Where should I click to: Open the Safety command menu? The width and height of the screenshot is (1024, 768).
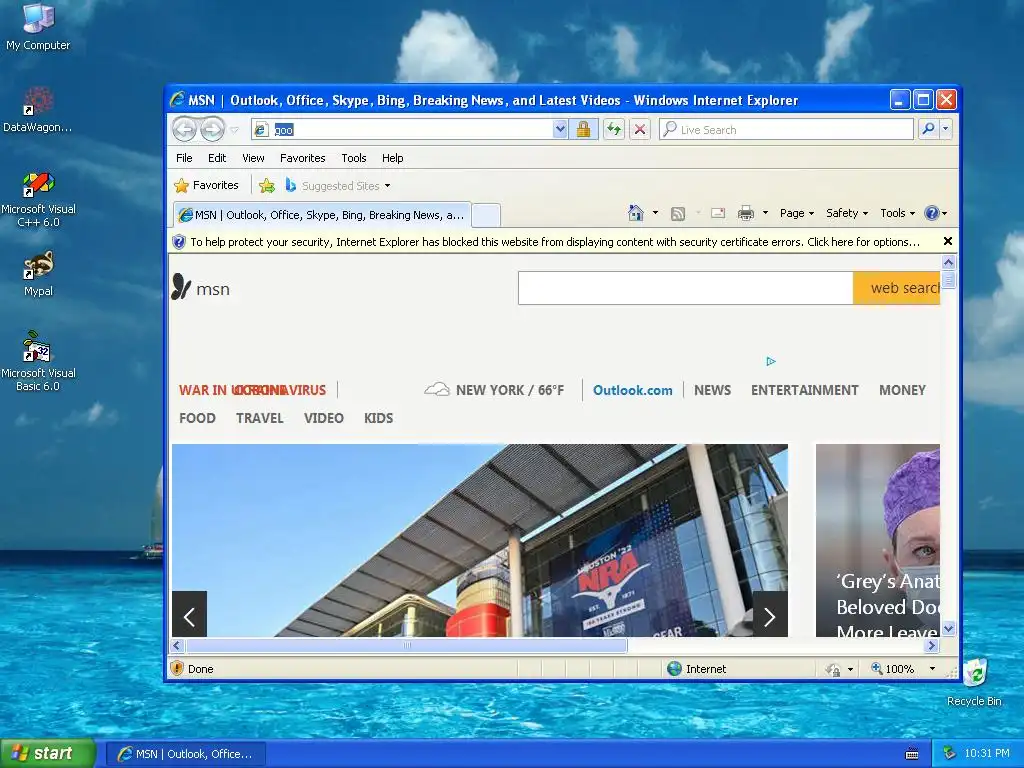click(847, 213)
